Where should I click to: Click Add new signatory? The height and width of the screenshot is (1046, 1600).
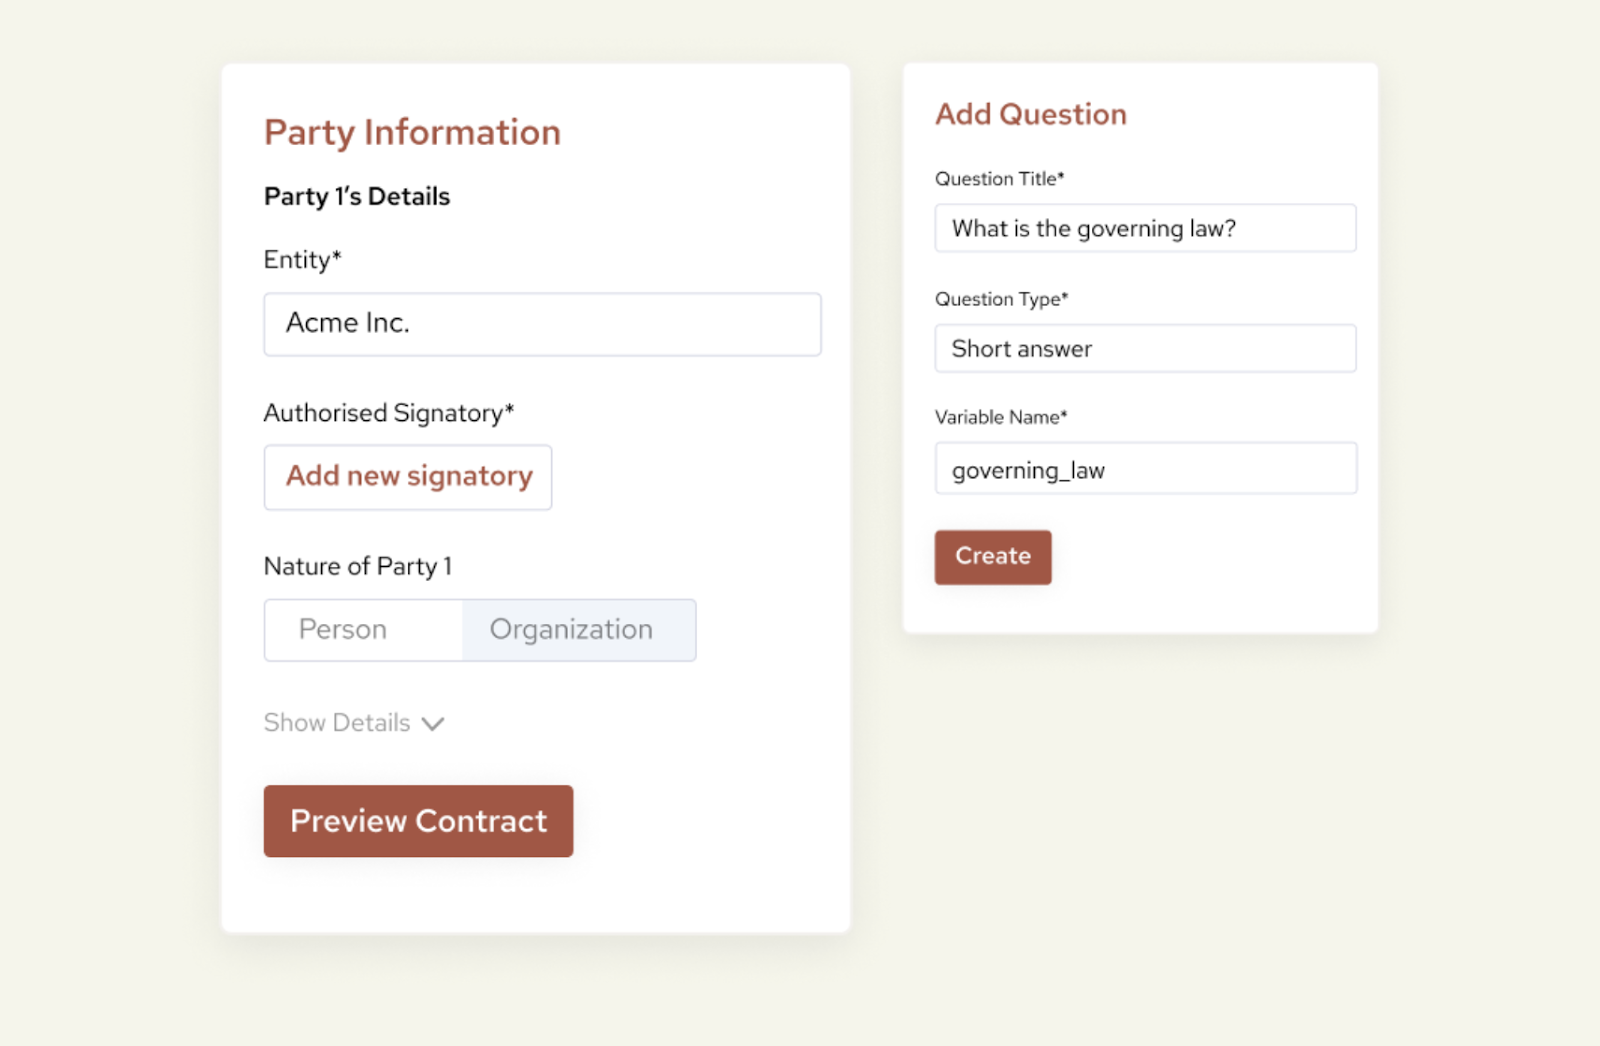(x=408, y=477)
